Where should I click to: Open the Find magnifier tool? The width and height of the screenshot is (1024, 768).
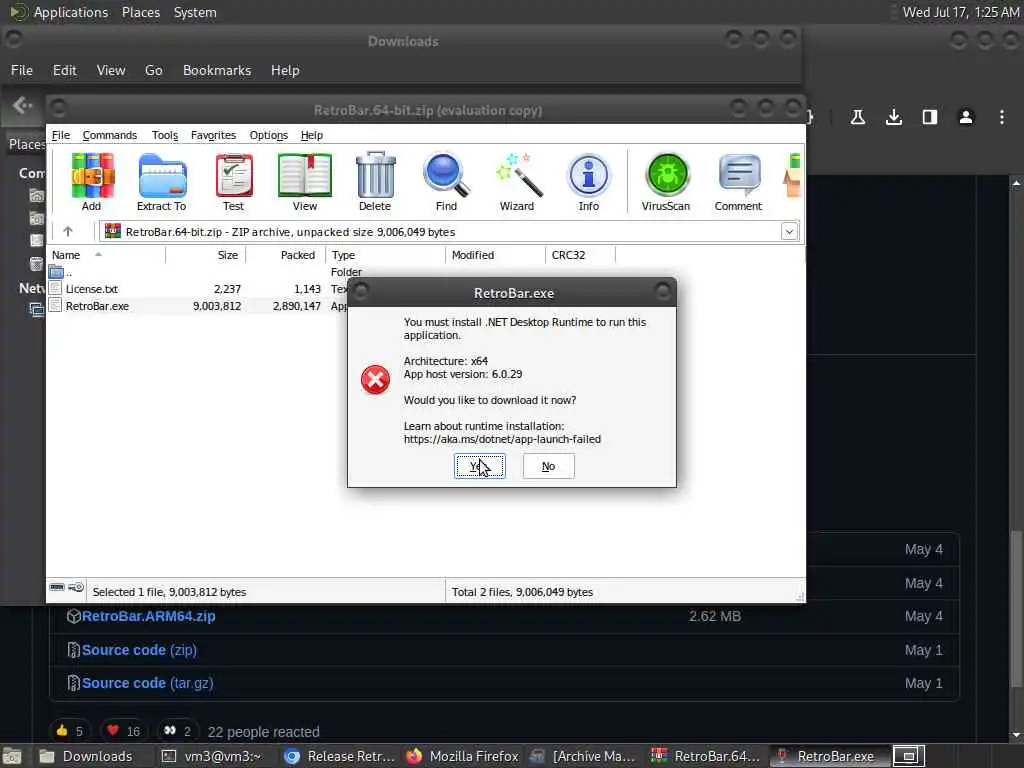(446, 182)
